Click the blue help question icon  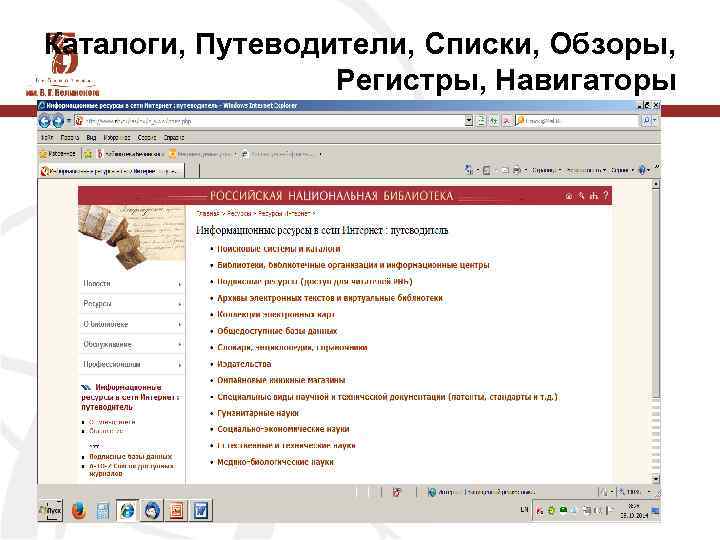click(x=642, y=170)
